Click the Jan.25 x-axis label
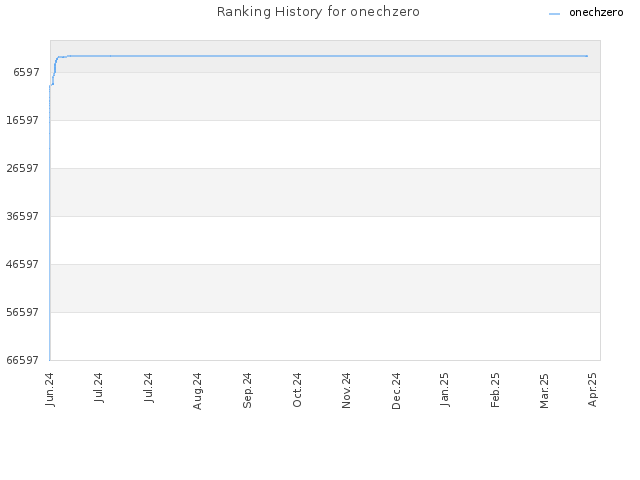 [x=444, y=389]
